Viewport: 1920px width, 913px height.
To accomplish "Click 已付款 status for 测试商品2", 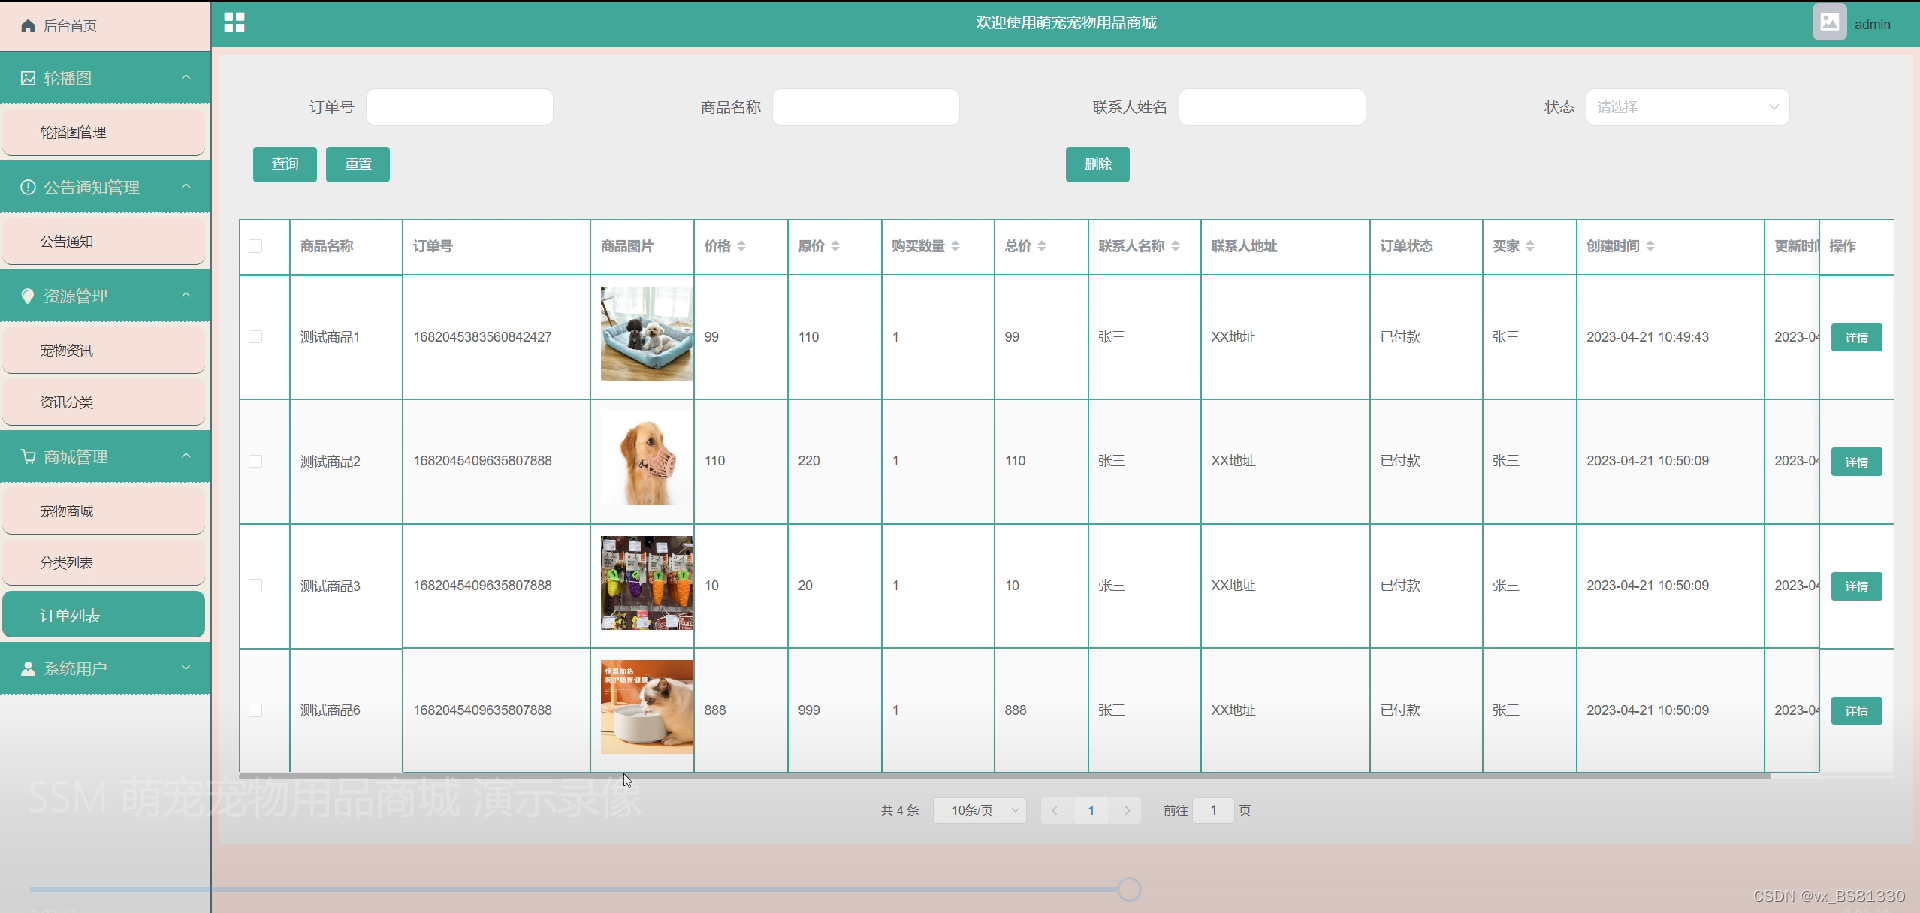I will tap(1400, 461).
